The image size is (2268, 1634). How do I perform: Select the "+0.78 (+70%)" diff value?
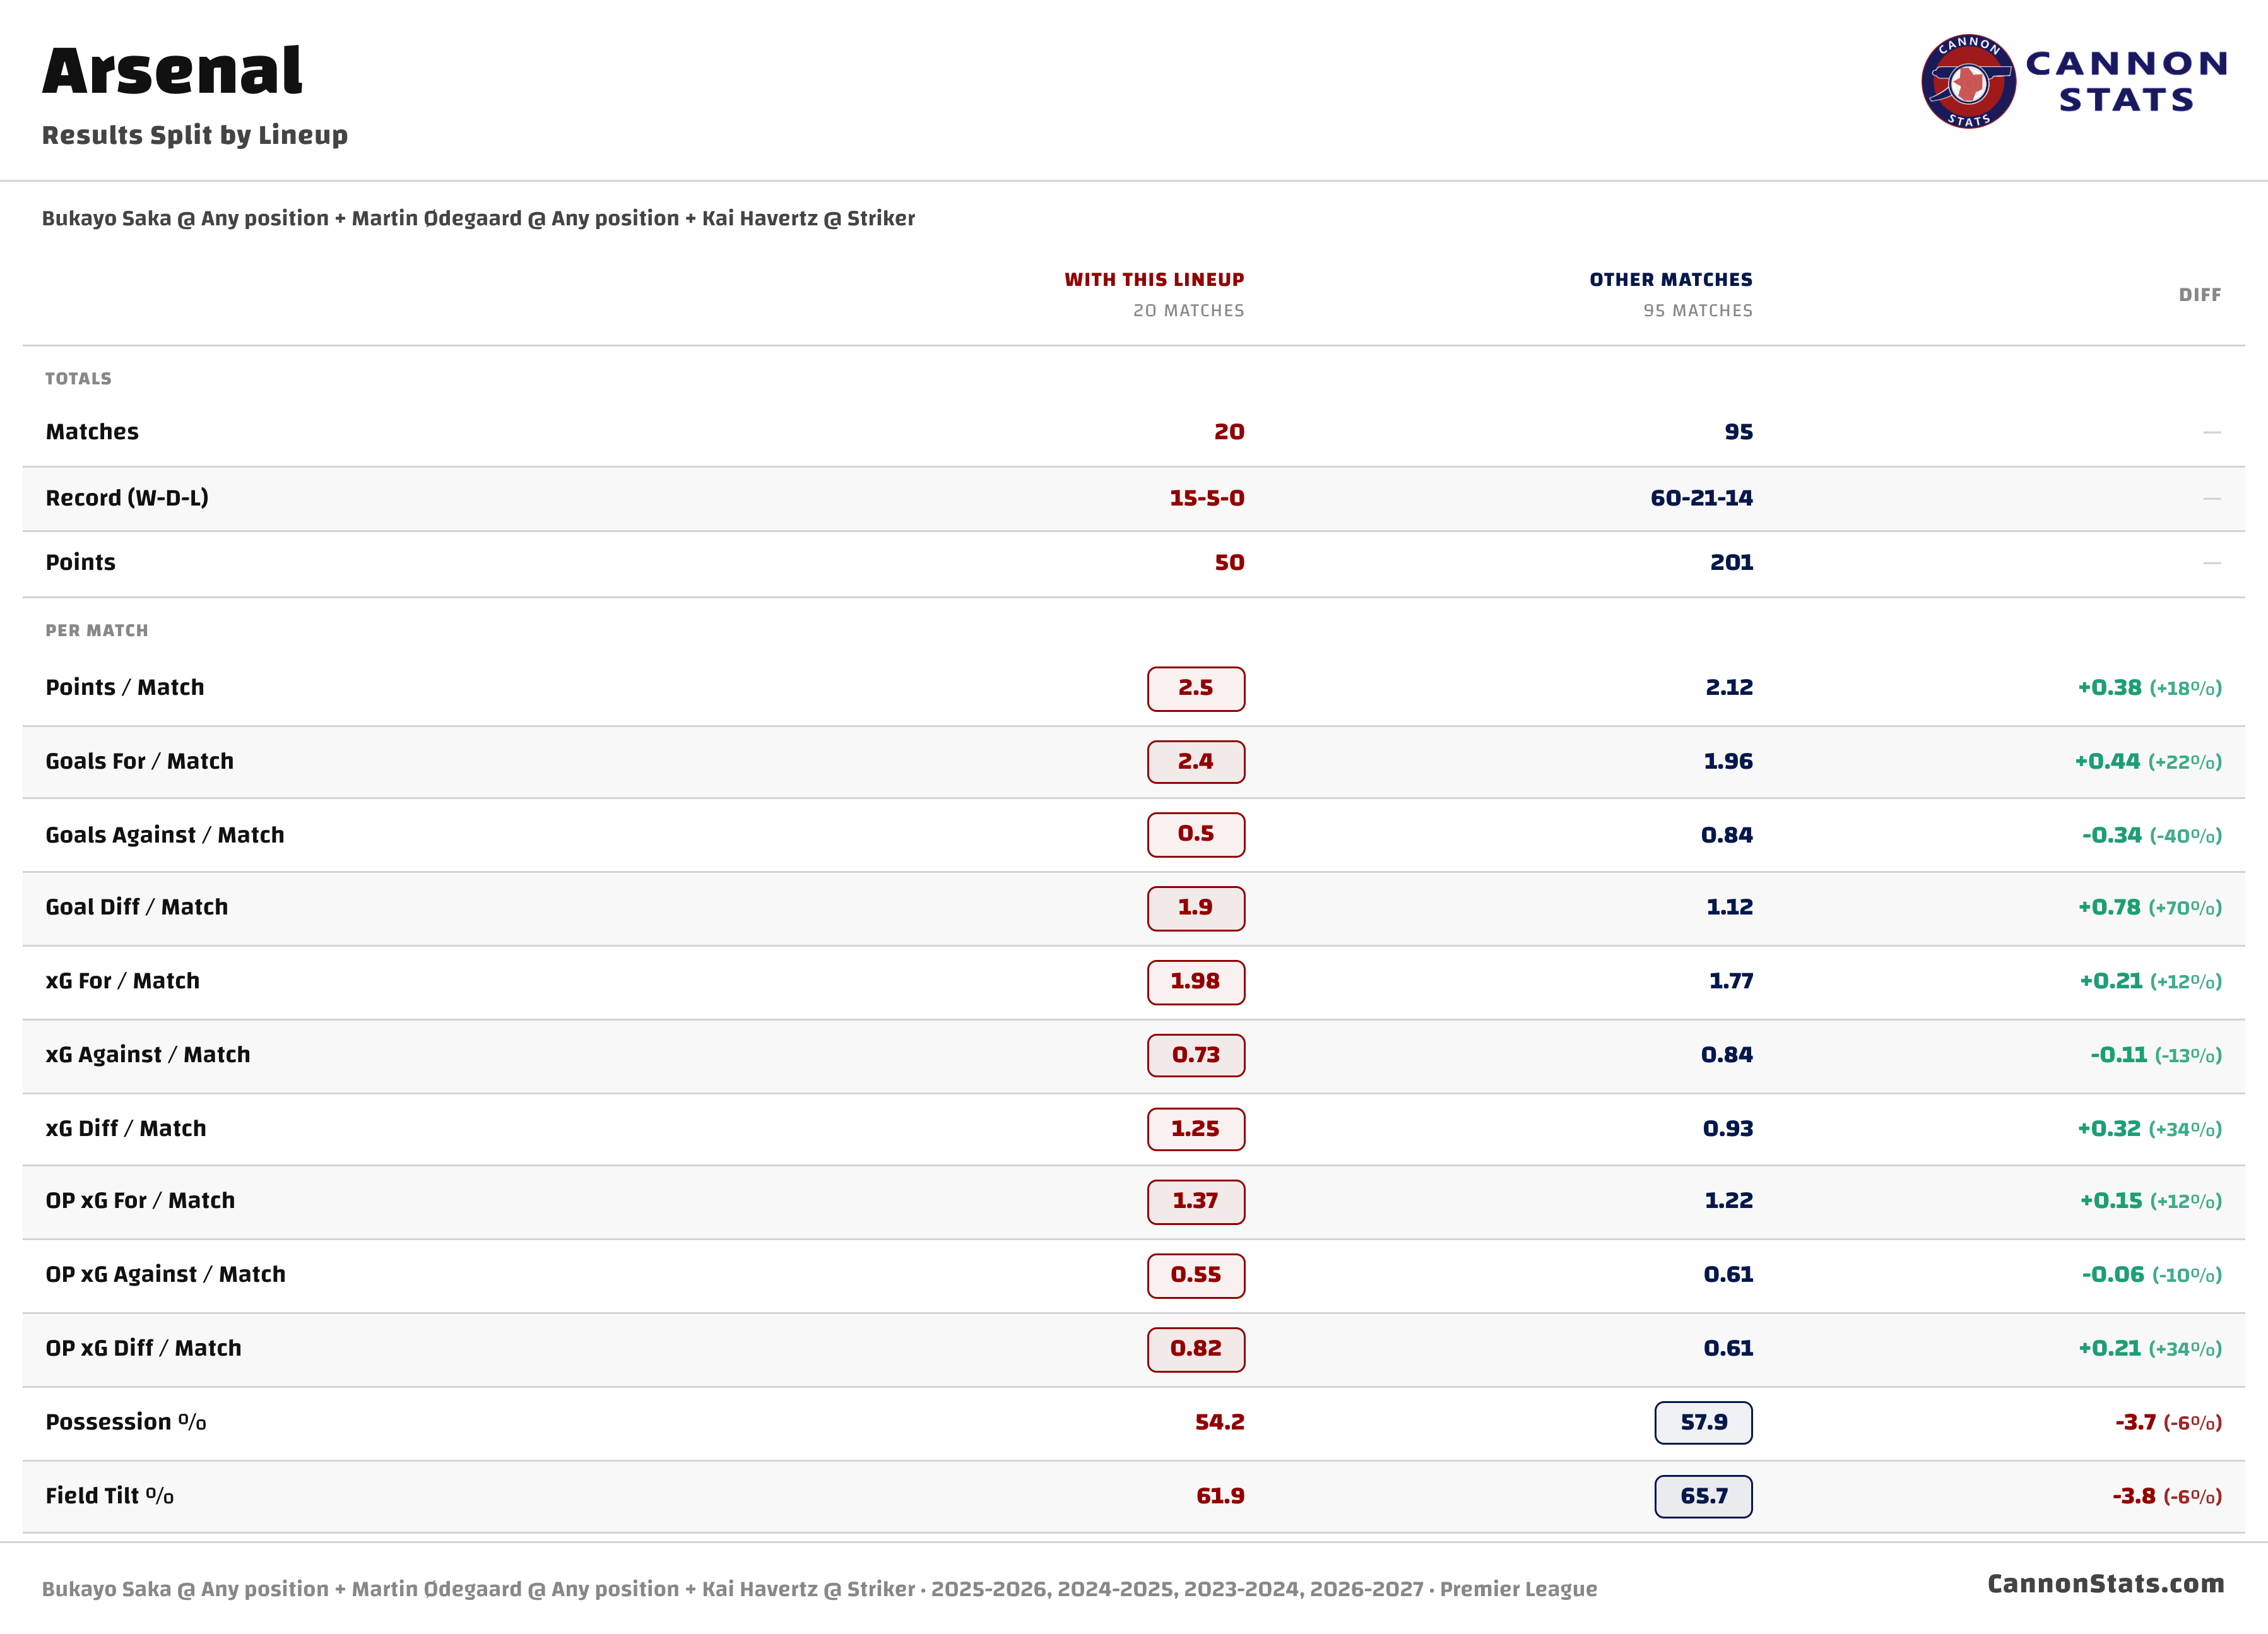pos(2150,908)
